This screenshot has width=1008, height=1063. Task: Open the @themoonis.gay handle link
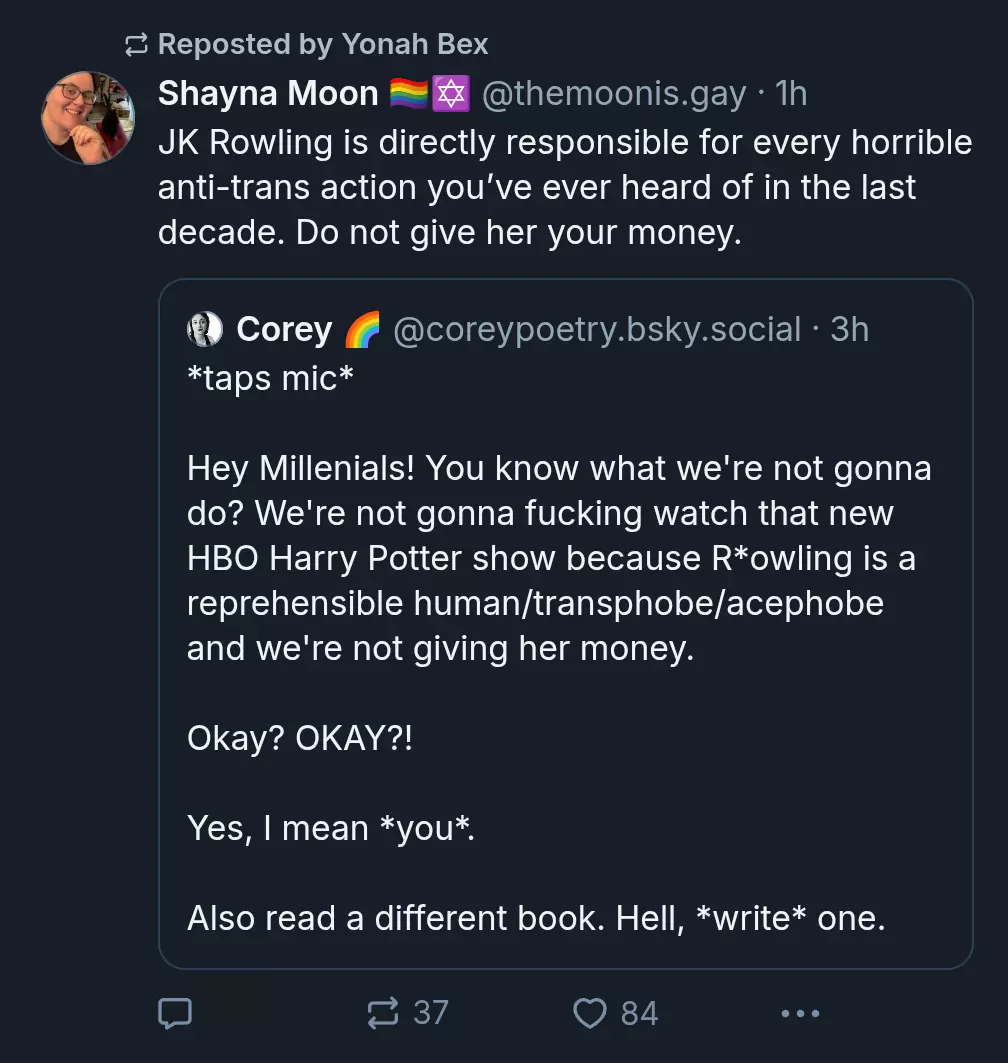point(613,94)
